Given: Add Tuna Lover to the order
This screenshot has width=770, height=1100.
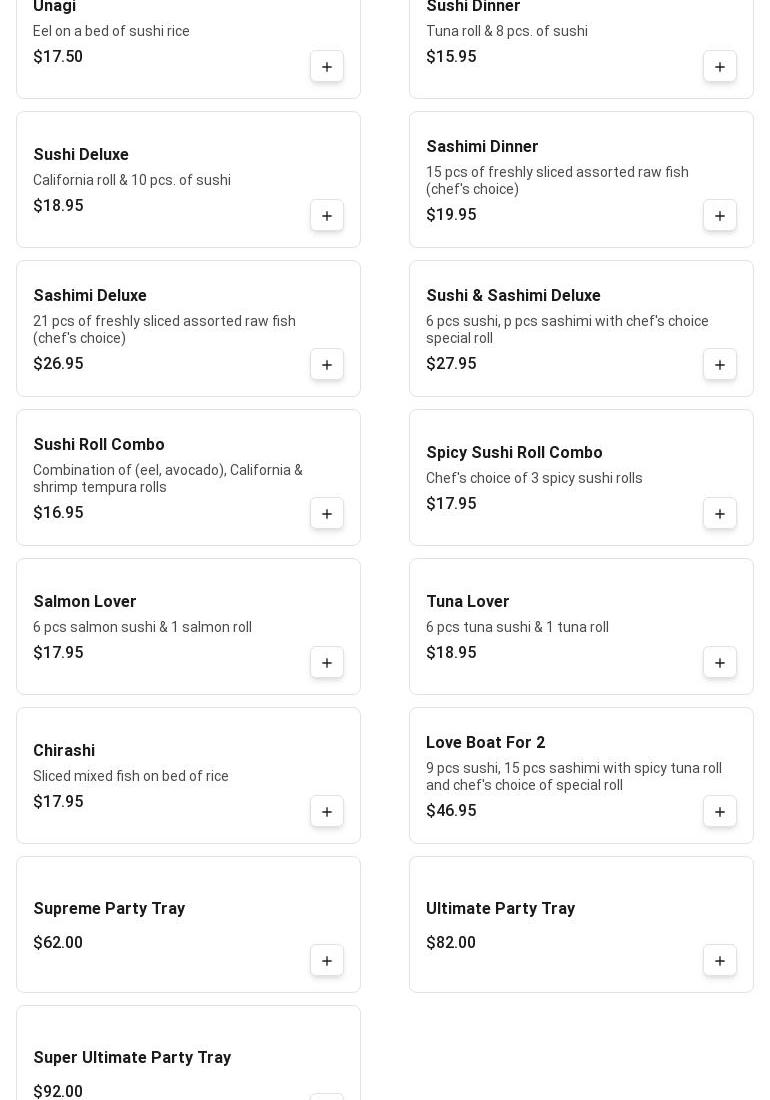Looking at the screenshot, I should [720, 663].
